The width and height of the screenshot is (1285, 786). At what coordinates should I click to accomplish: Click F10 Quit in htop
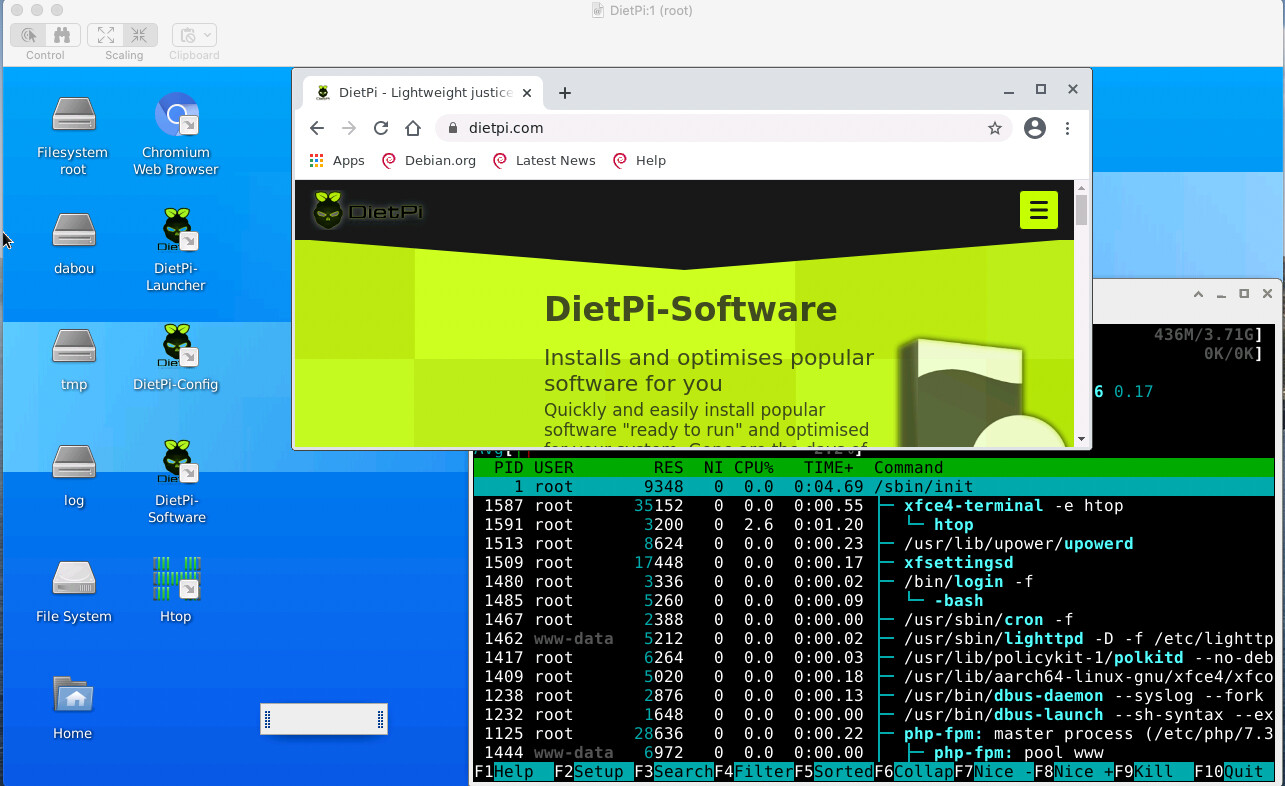coord(1234,772)
